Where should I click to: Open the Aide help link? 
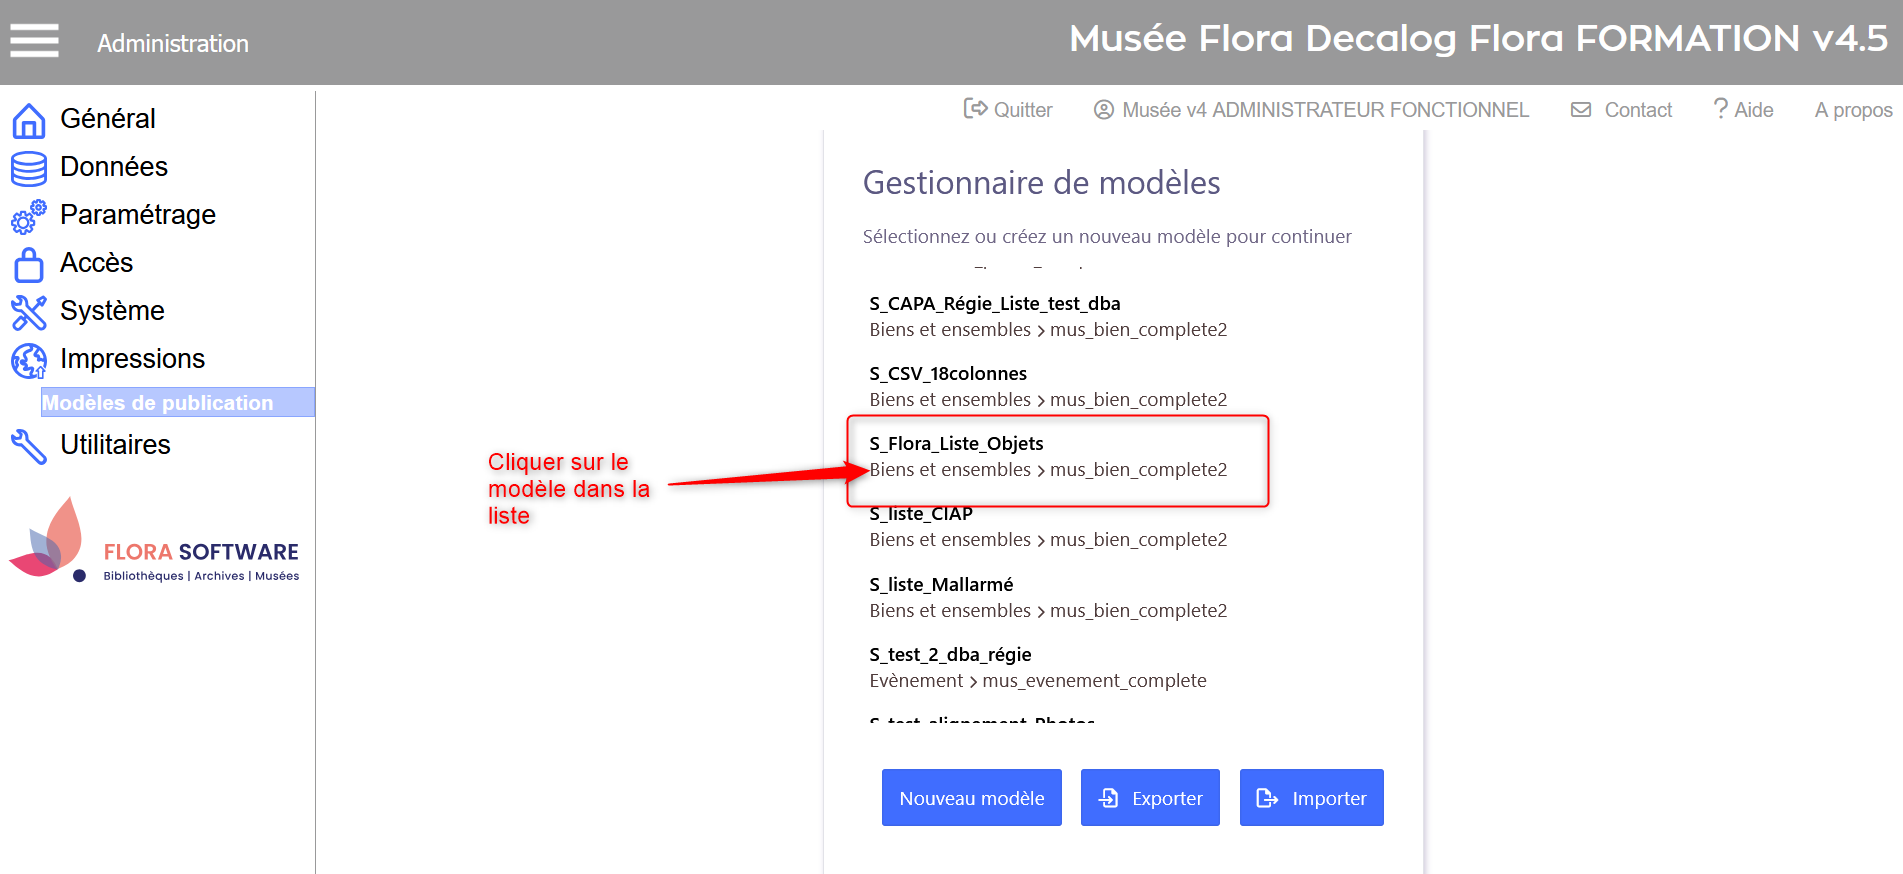(1743, 110)
